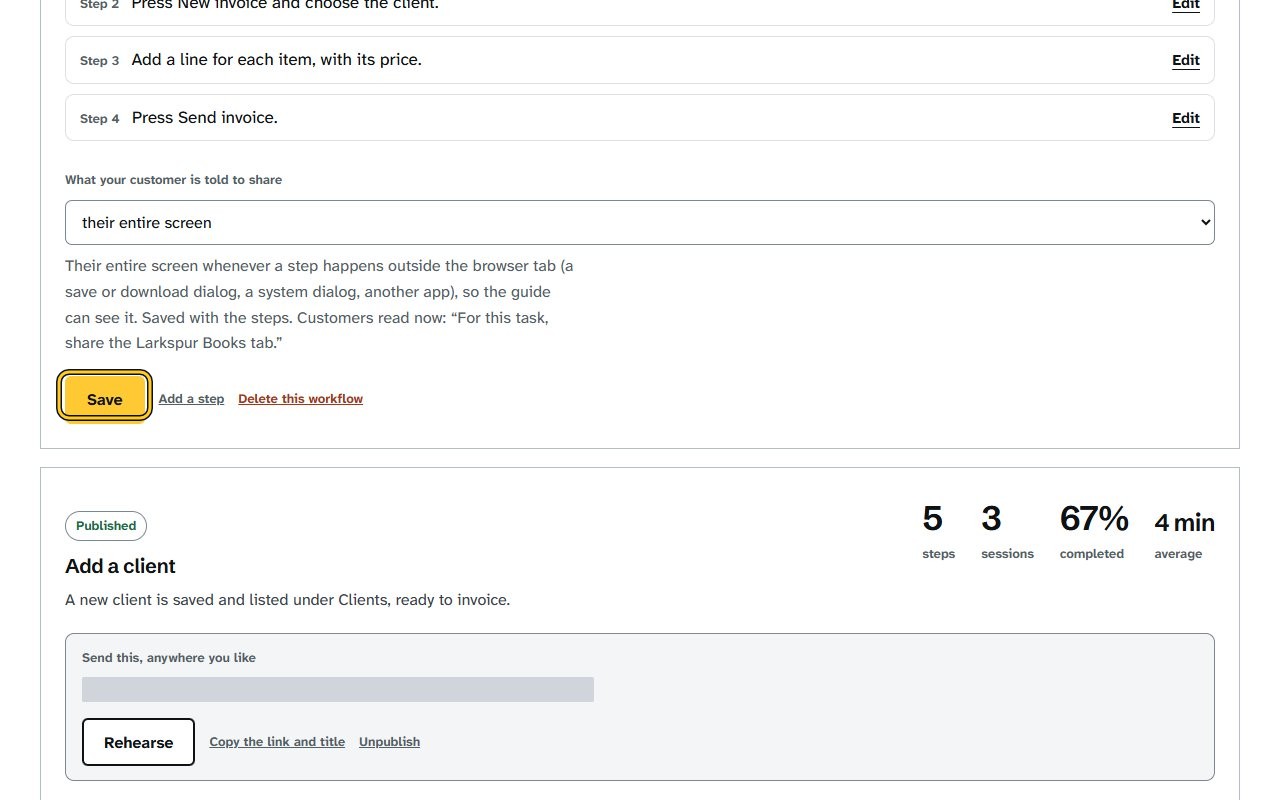1280x800 pixels.
Task: Edit Step 3 add a line step
Action: tap(1185, 60)
